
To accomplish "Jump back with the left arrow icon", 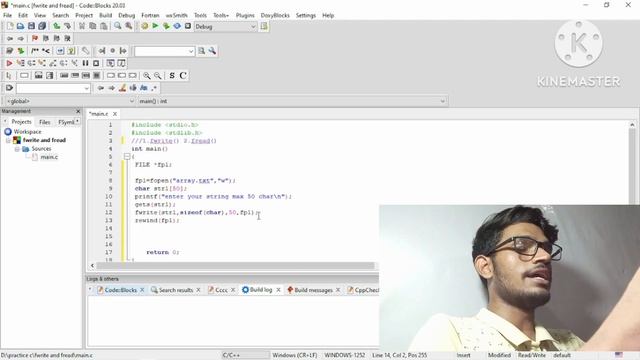I will [10, 38].
